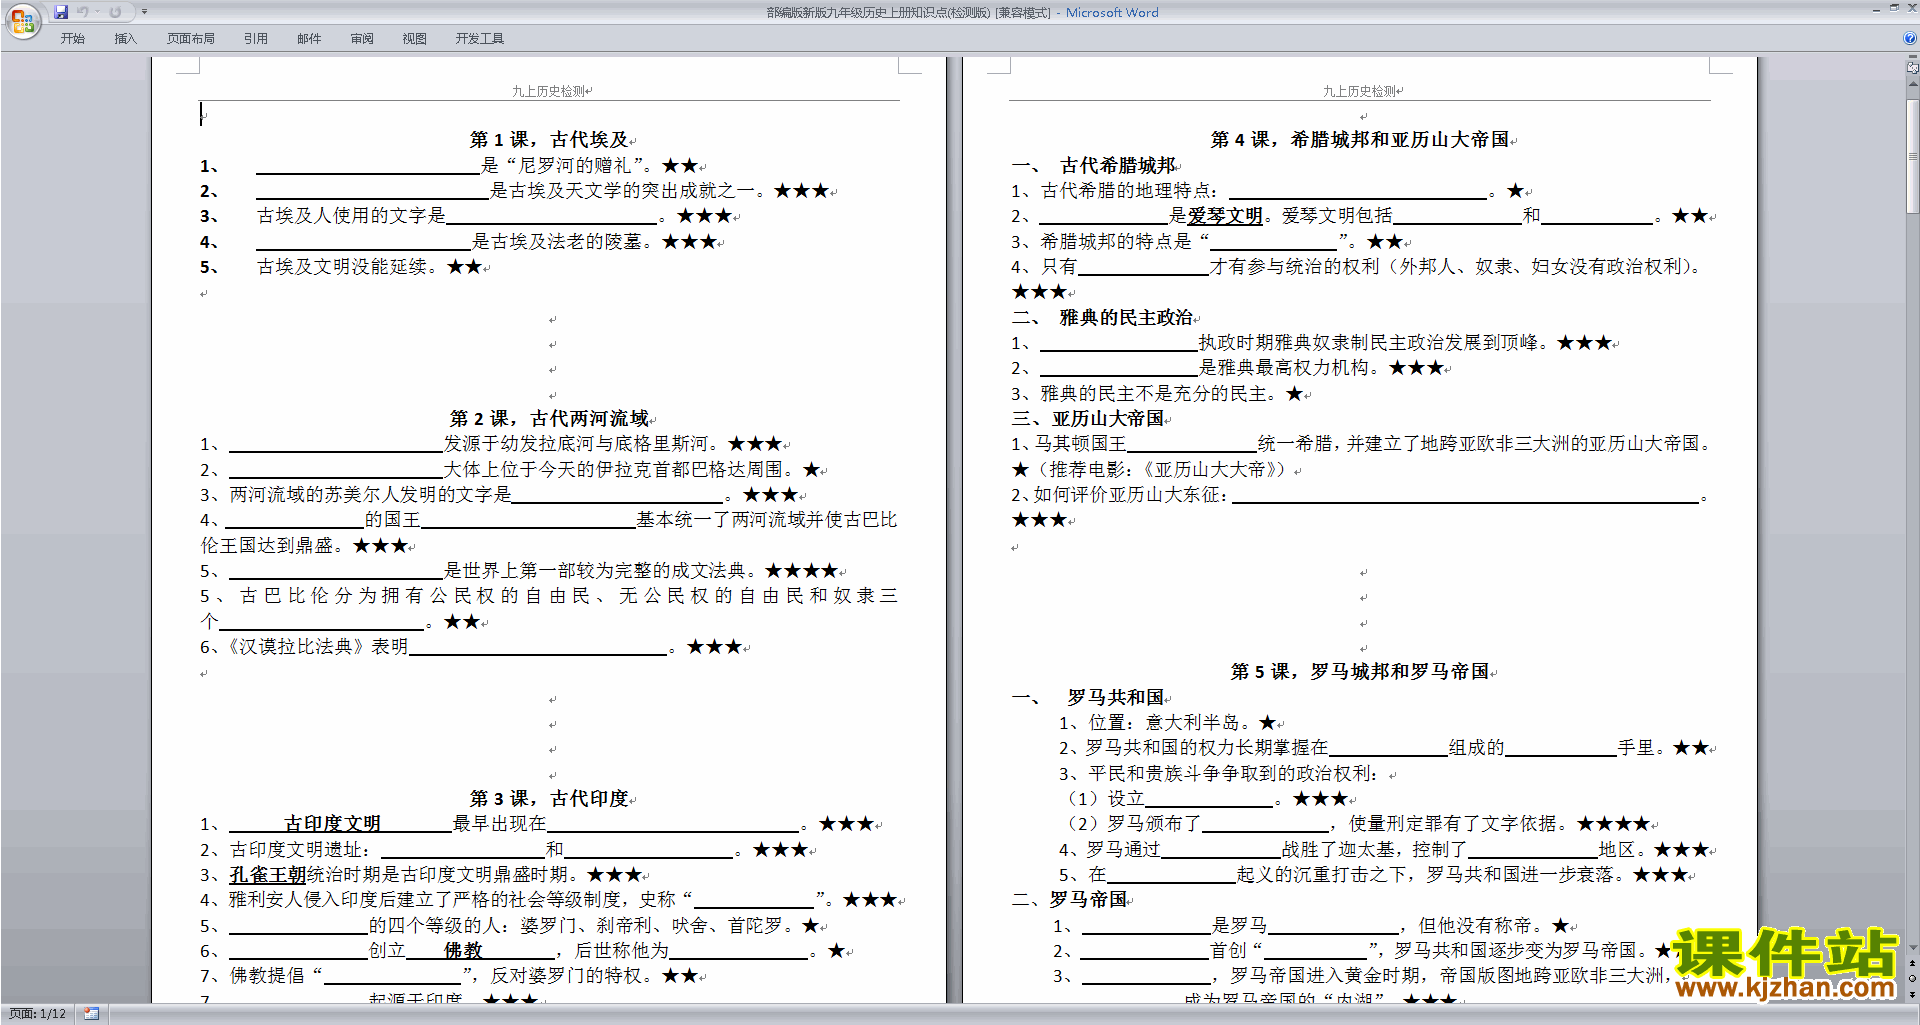Click subheading 雅典的民主政治

pyautogui.click(x=1126, y=317)
